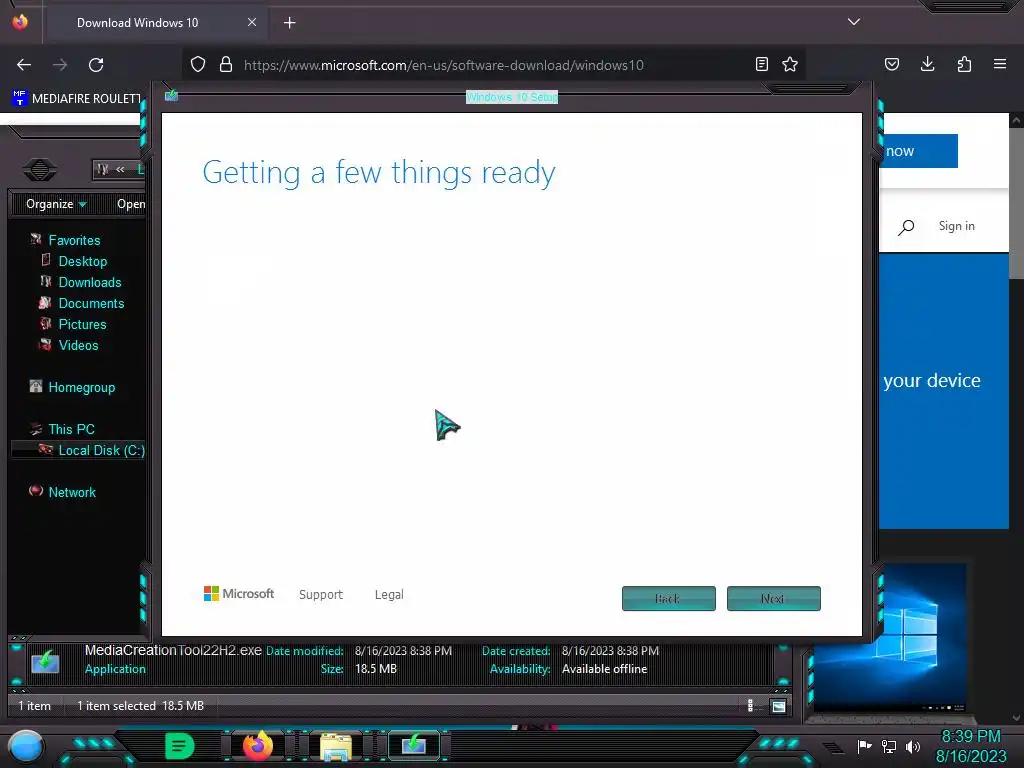Bookmark this page with the star icon
This screenshot has width=1024, height=768.
tap(790, 64)
